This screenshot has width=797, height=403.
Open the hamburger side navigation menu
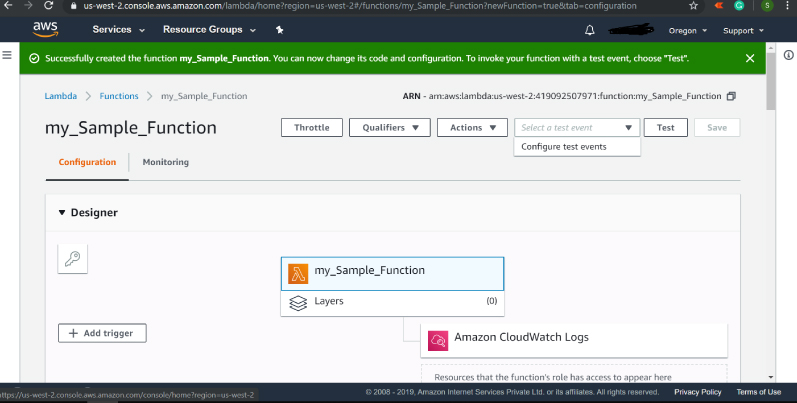7,55
